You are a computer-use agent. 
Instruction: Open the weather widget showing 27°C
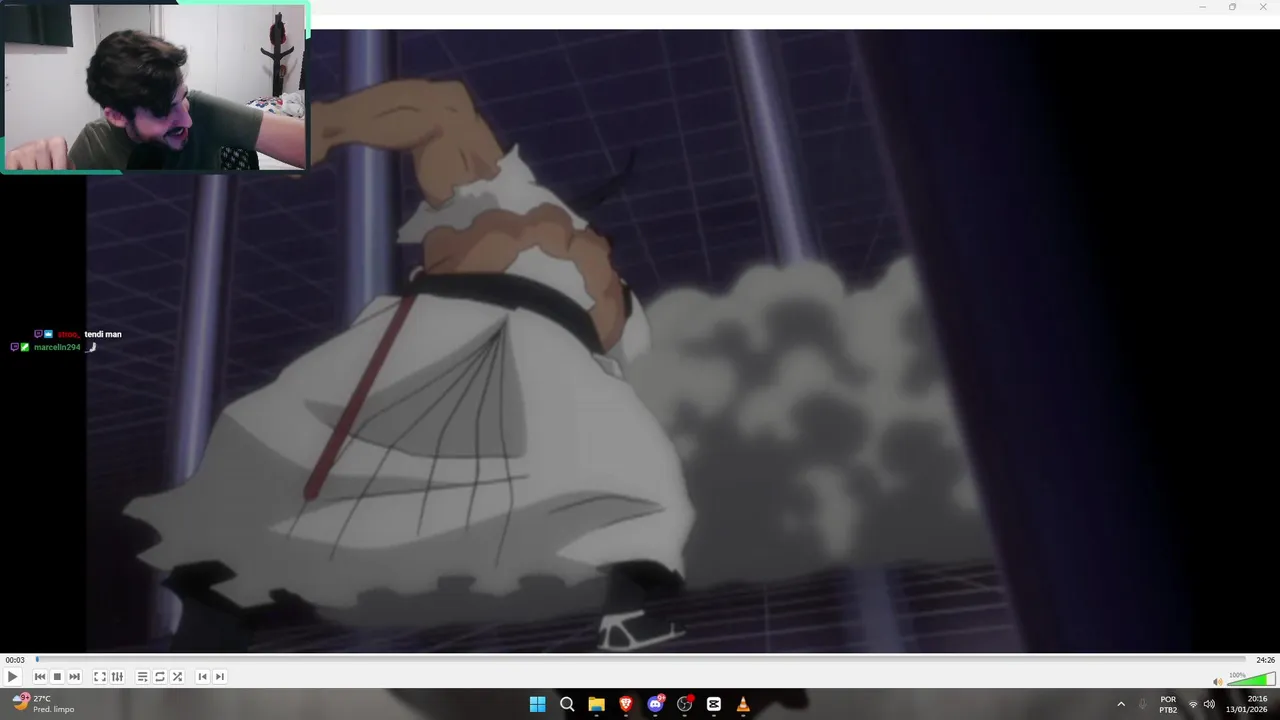[42, 704]
